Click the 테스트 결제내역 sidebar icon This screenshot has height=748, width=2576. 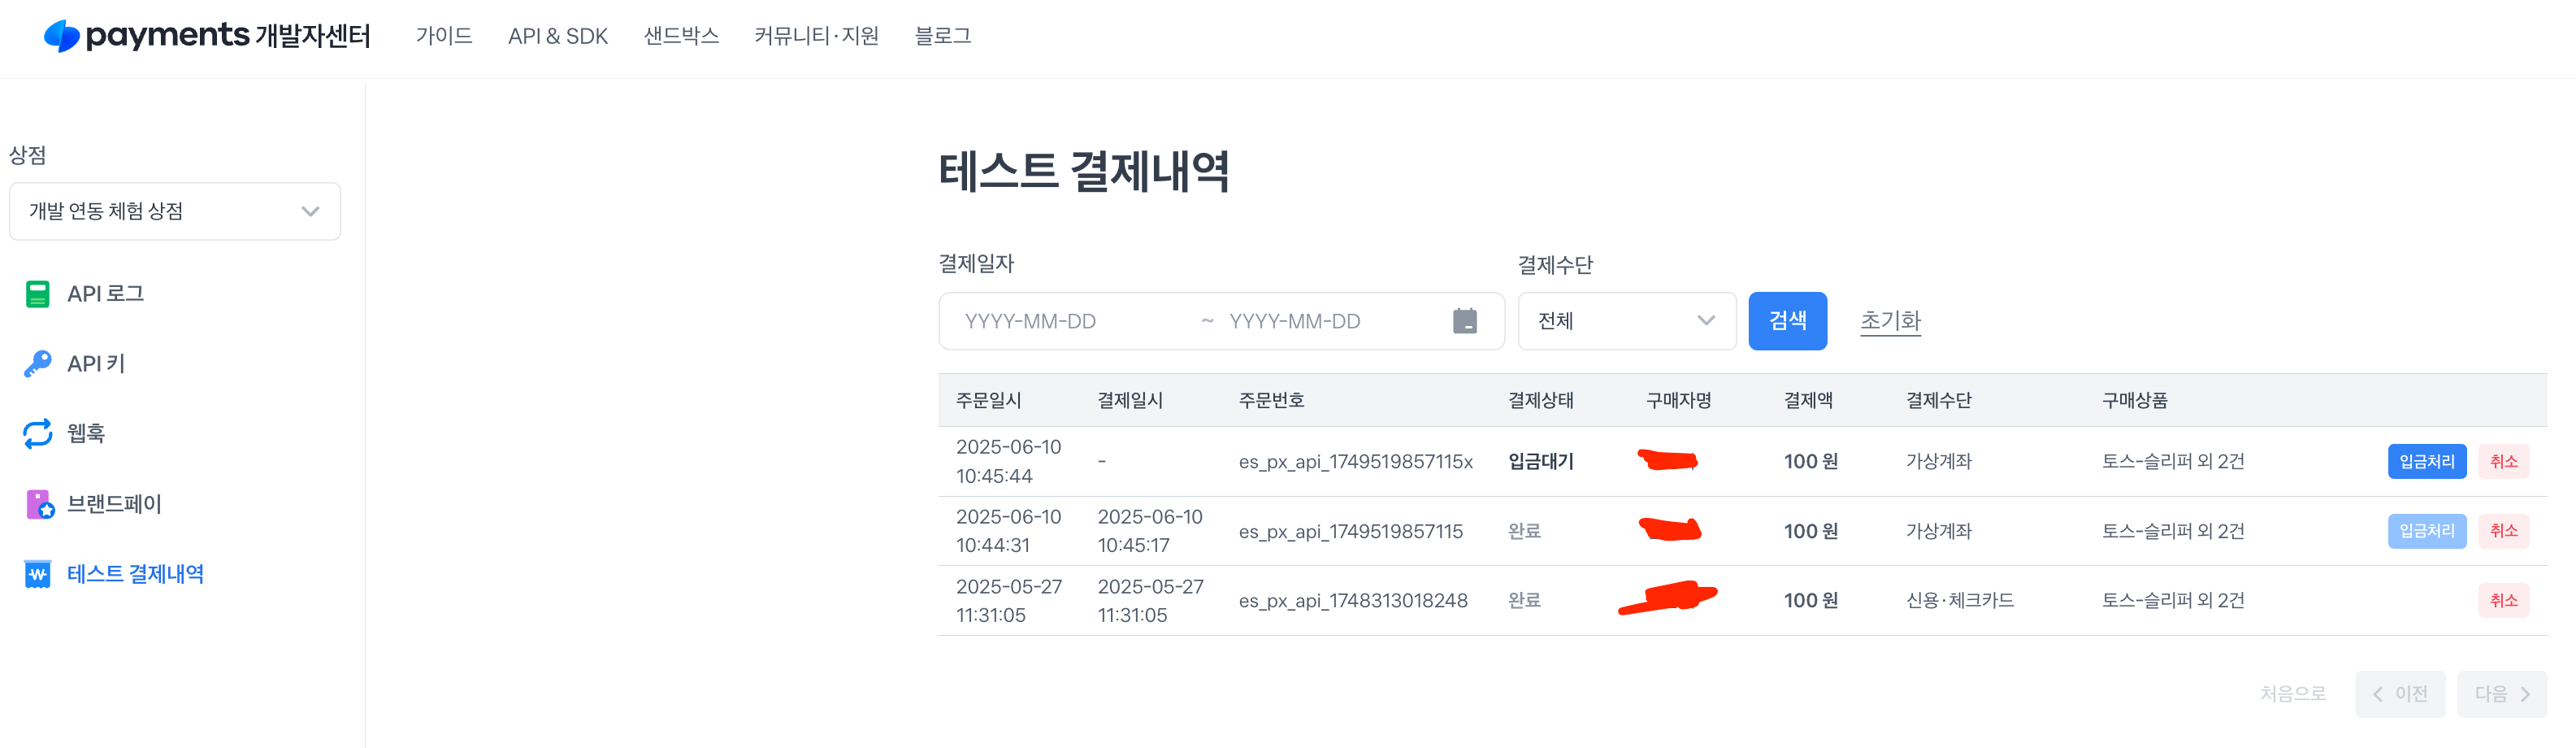coord(38,574)
